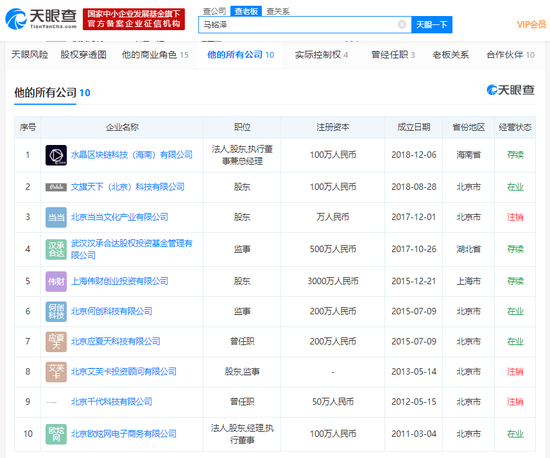Select the date 2011-03-04 cell
550x458 pixels.
(414, 434)
